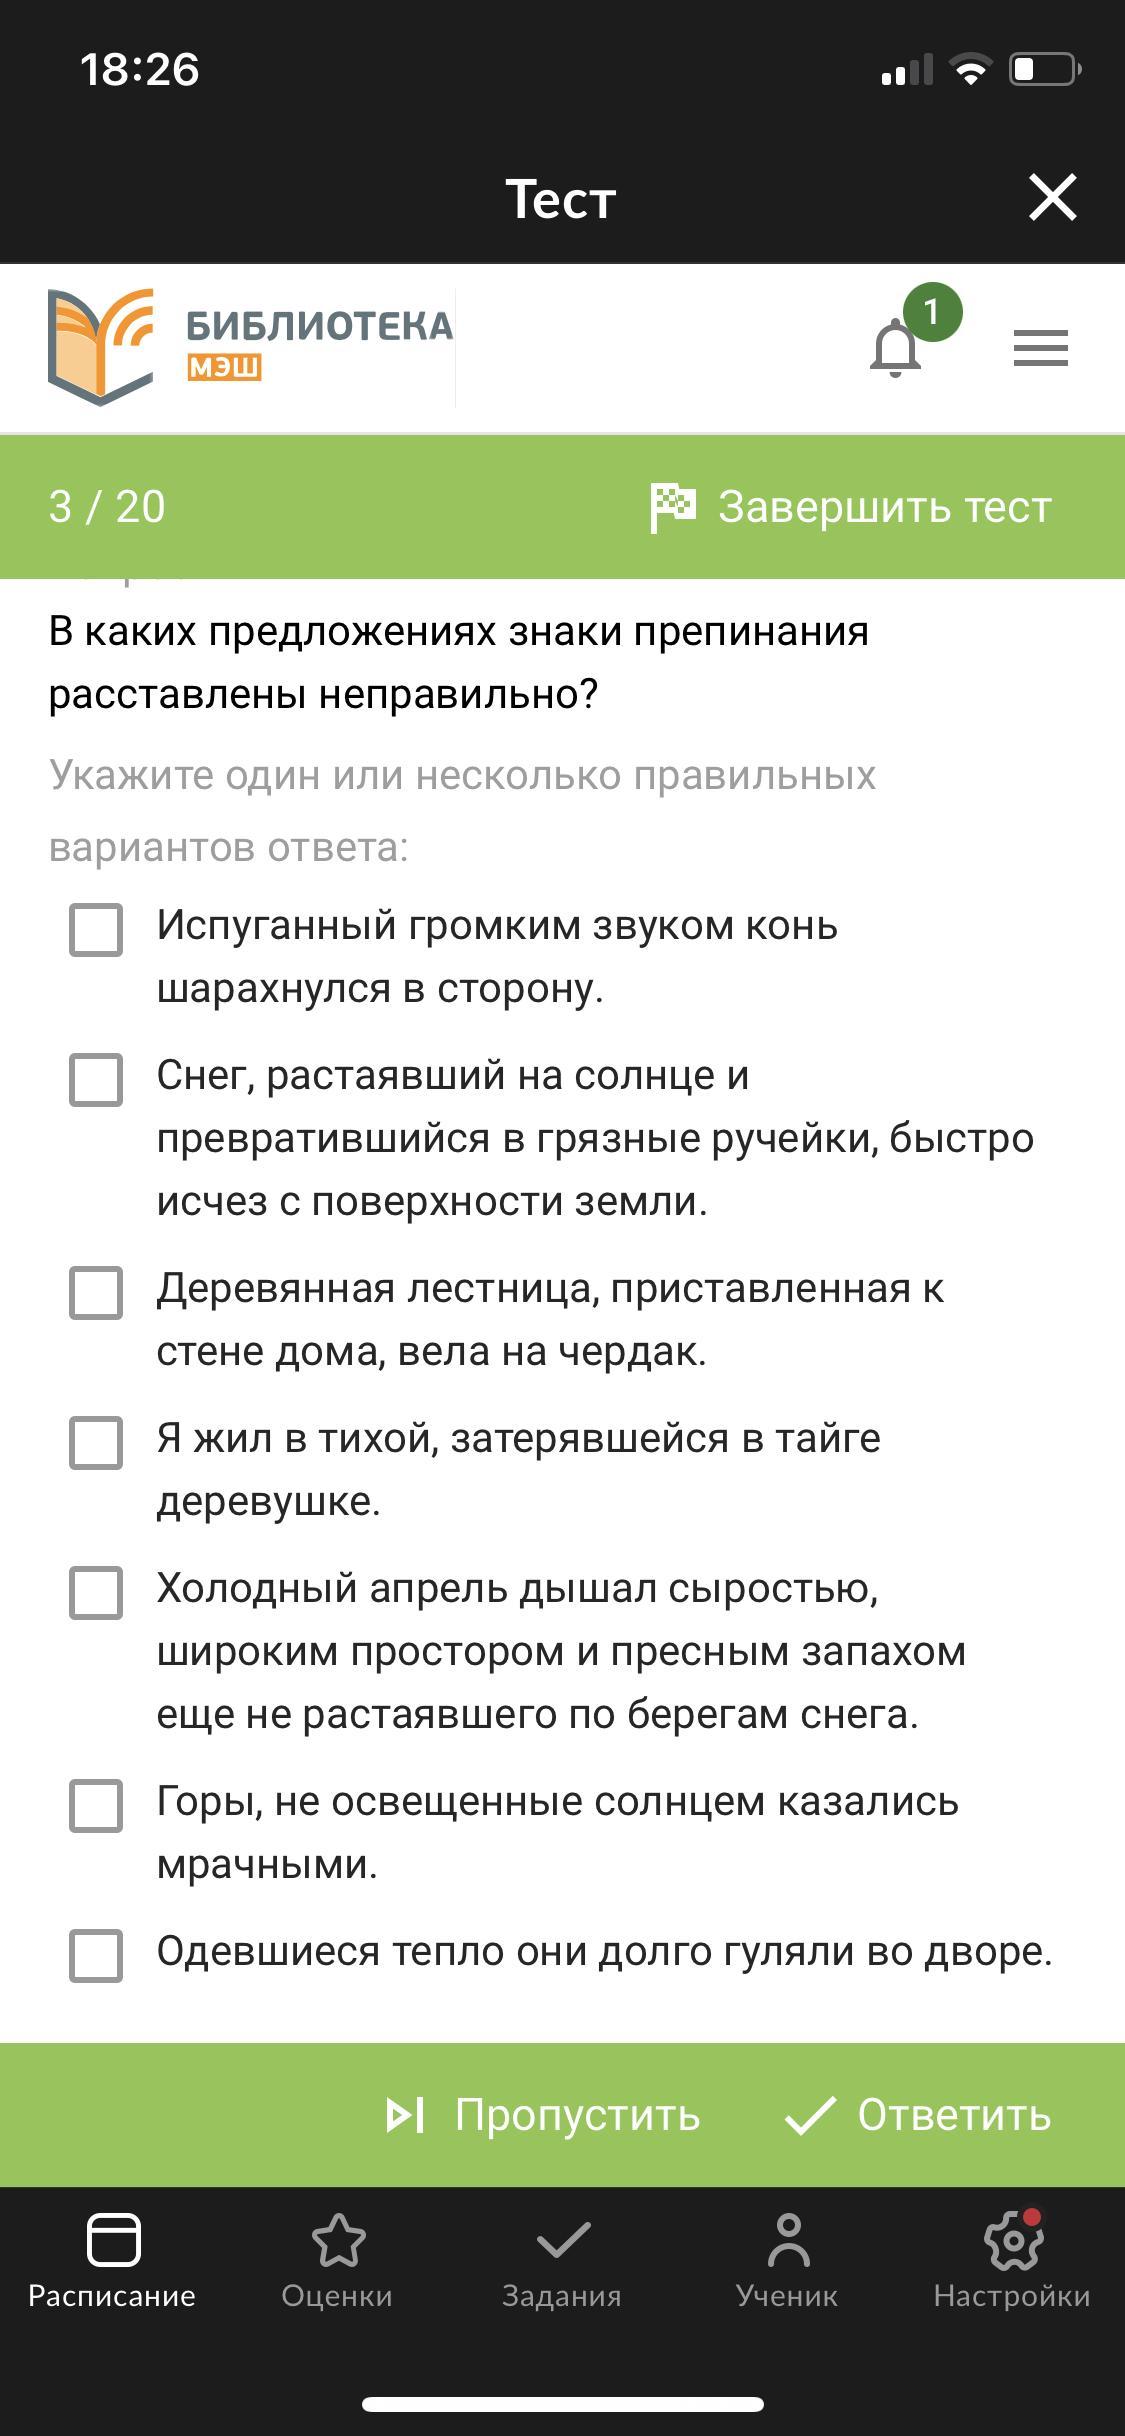This screenshot has height=2436, width=1125.
Task: Tap the Завершить тест link
Action: coord(884,507)
